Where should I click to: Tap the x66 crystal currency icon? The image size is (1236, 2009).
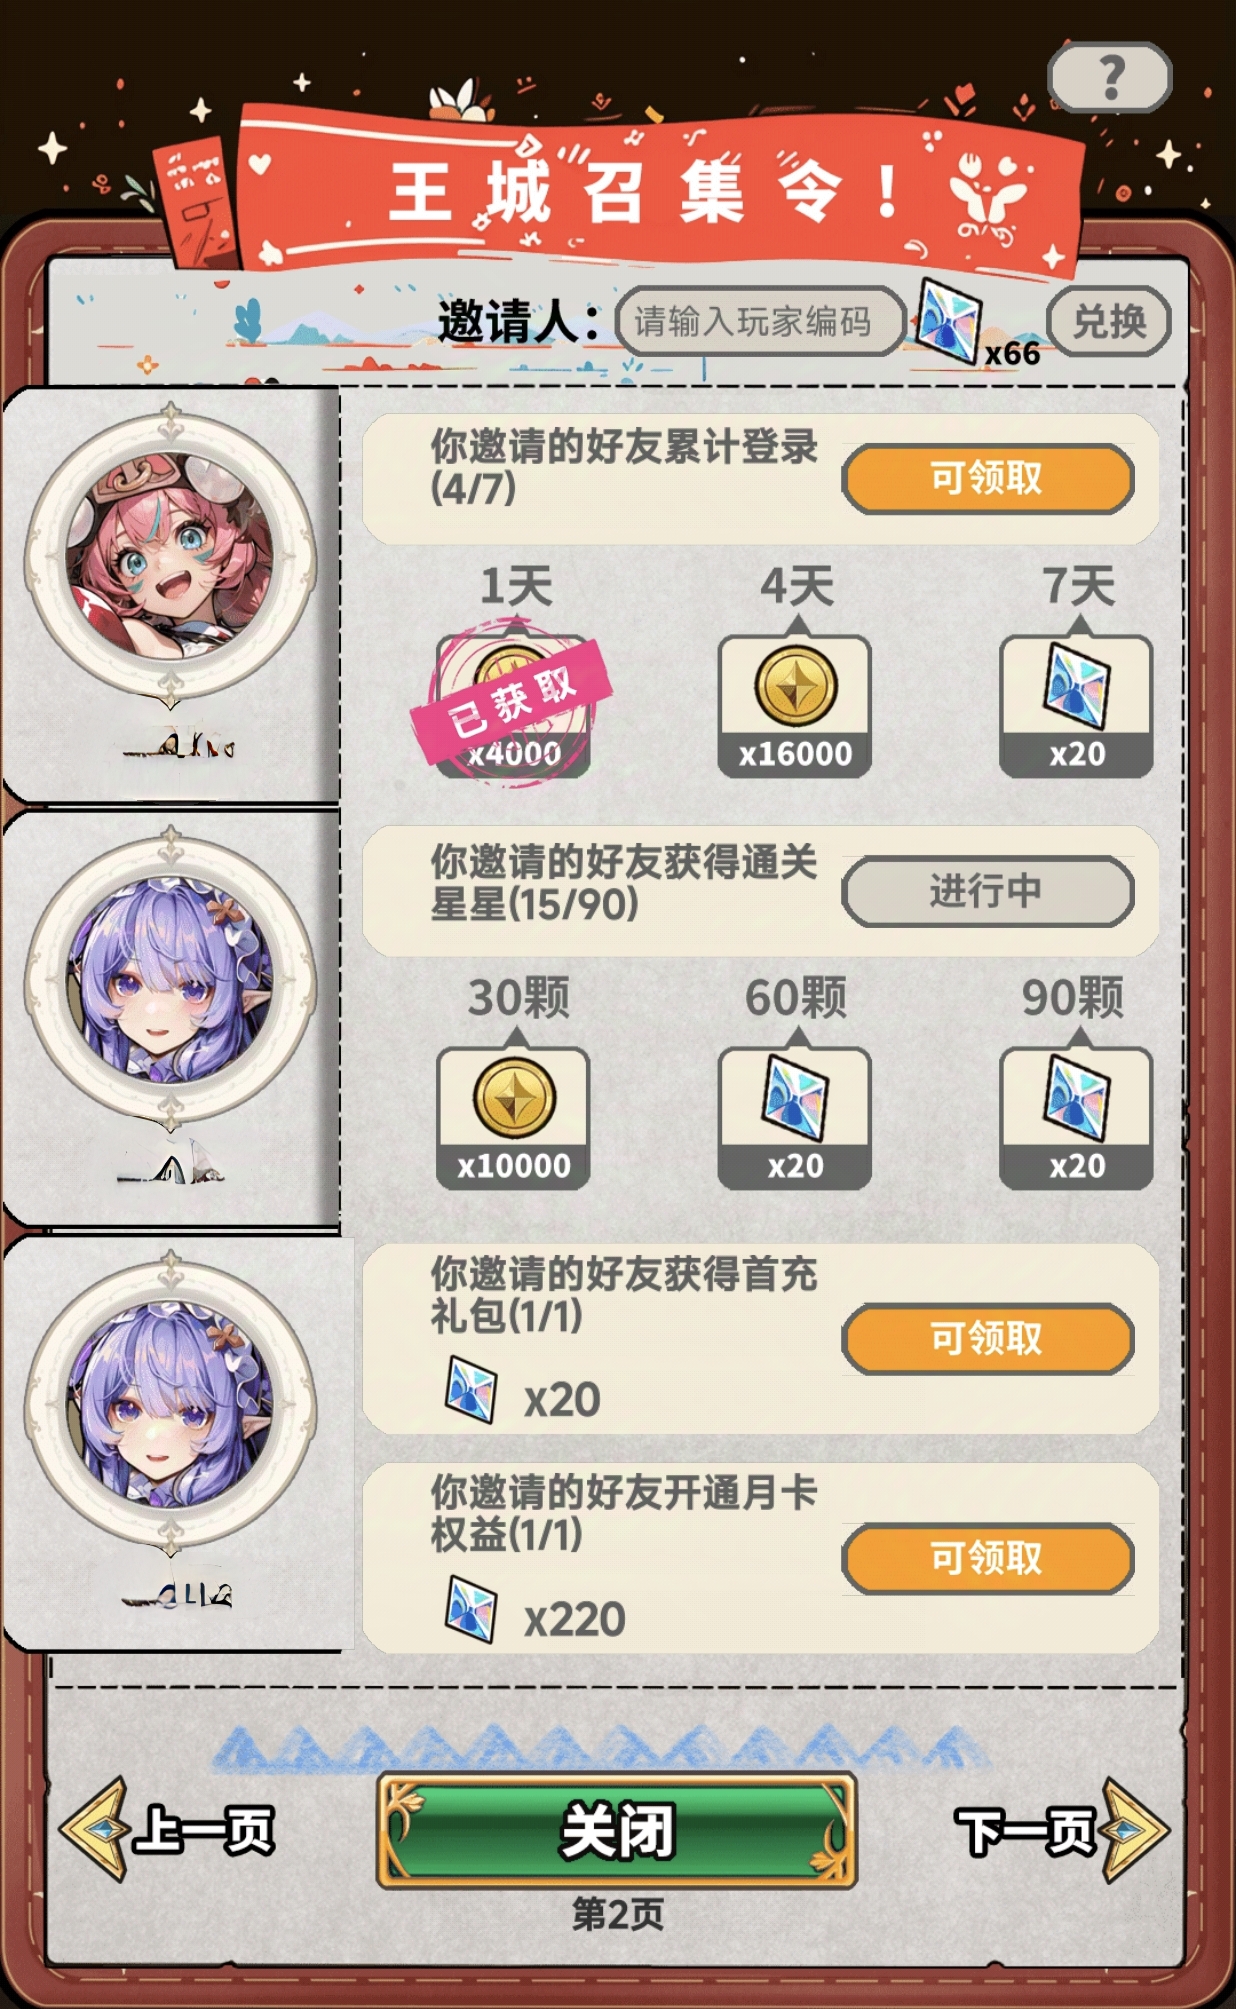[948, 322]
